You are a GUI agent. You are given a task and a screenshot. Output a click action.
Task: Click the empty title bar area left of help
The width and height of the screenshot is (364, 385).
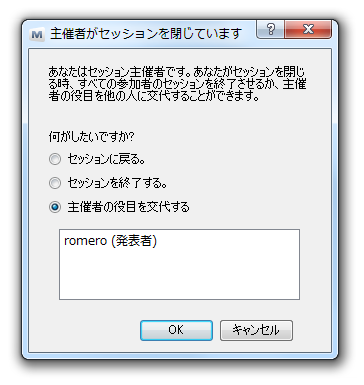(x=249, y=33)
